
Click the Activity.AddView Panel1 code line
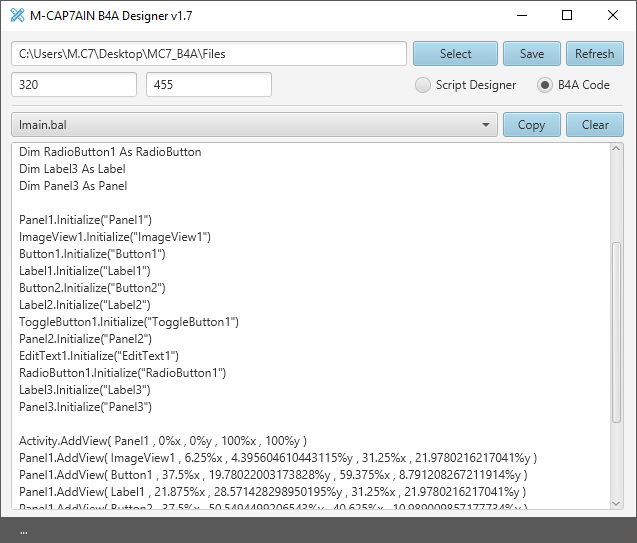163,441
